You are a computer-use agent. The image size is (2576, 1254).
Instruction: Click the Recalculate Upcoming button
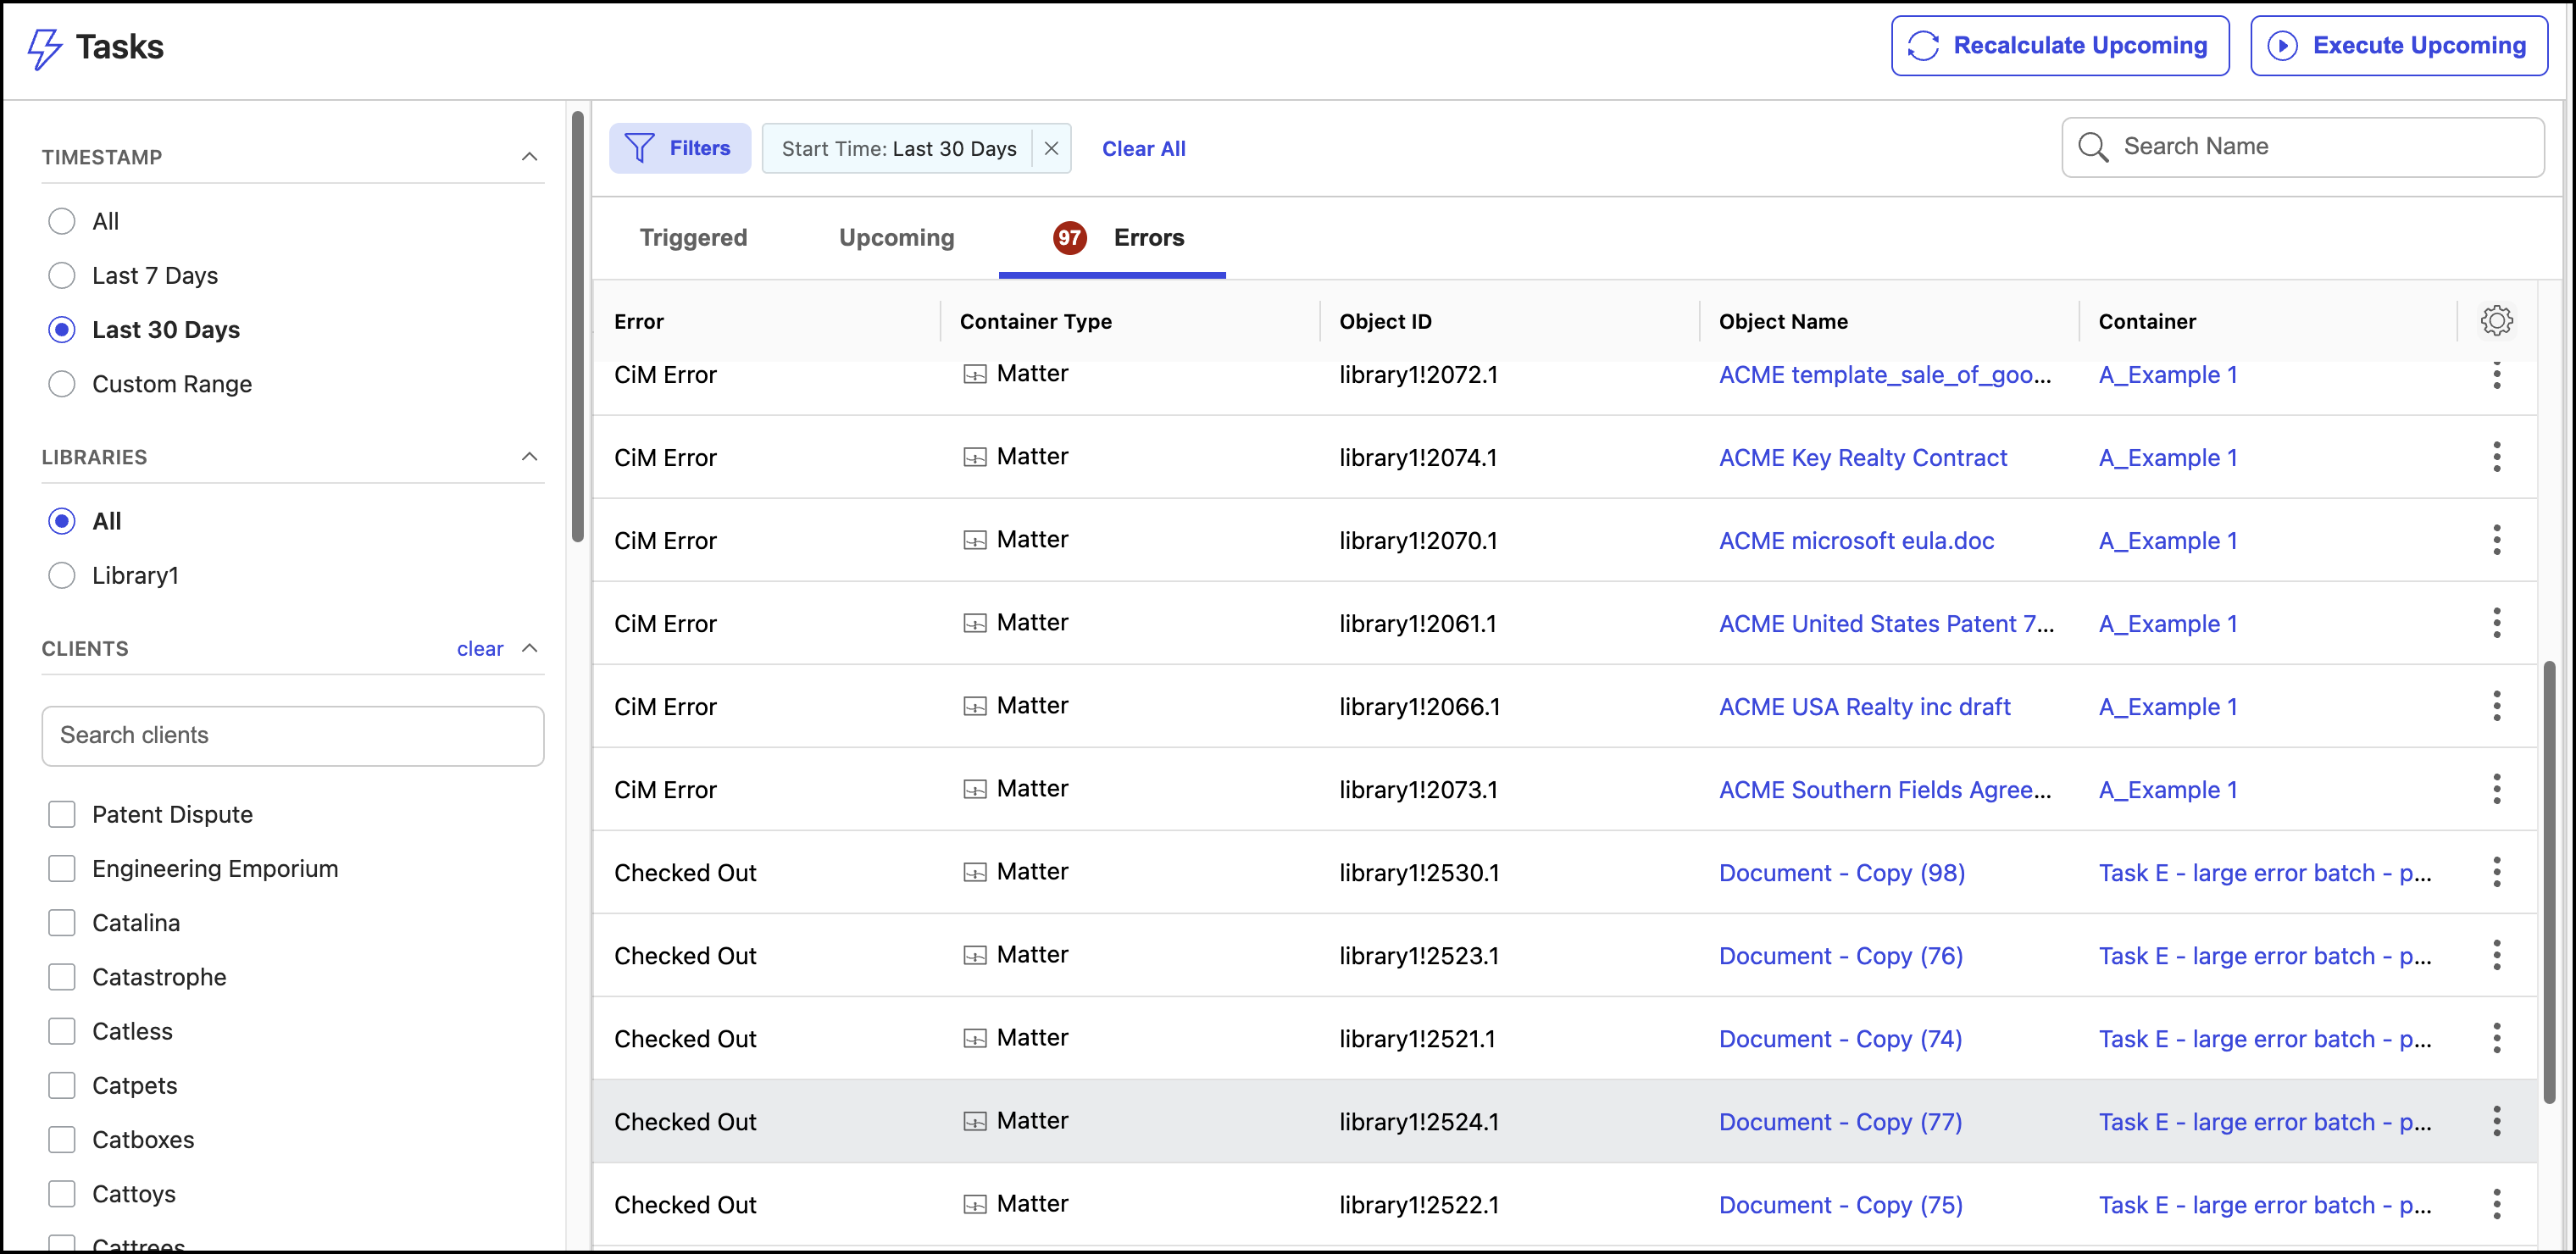(x=2059, y=46)
